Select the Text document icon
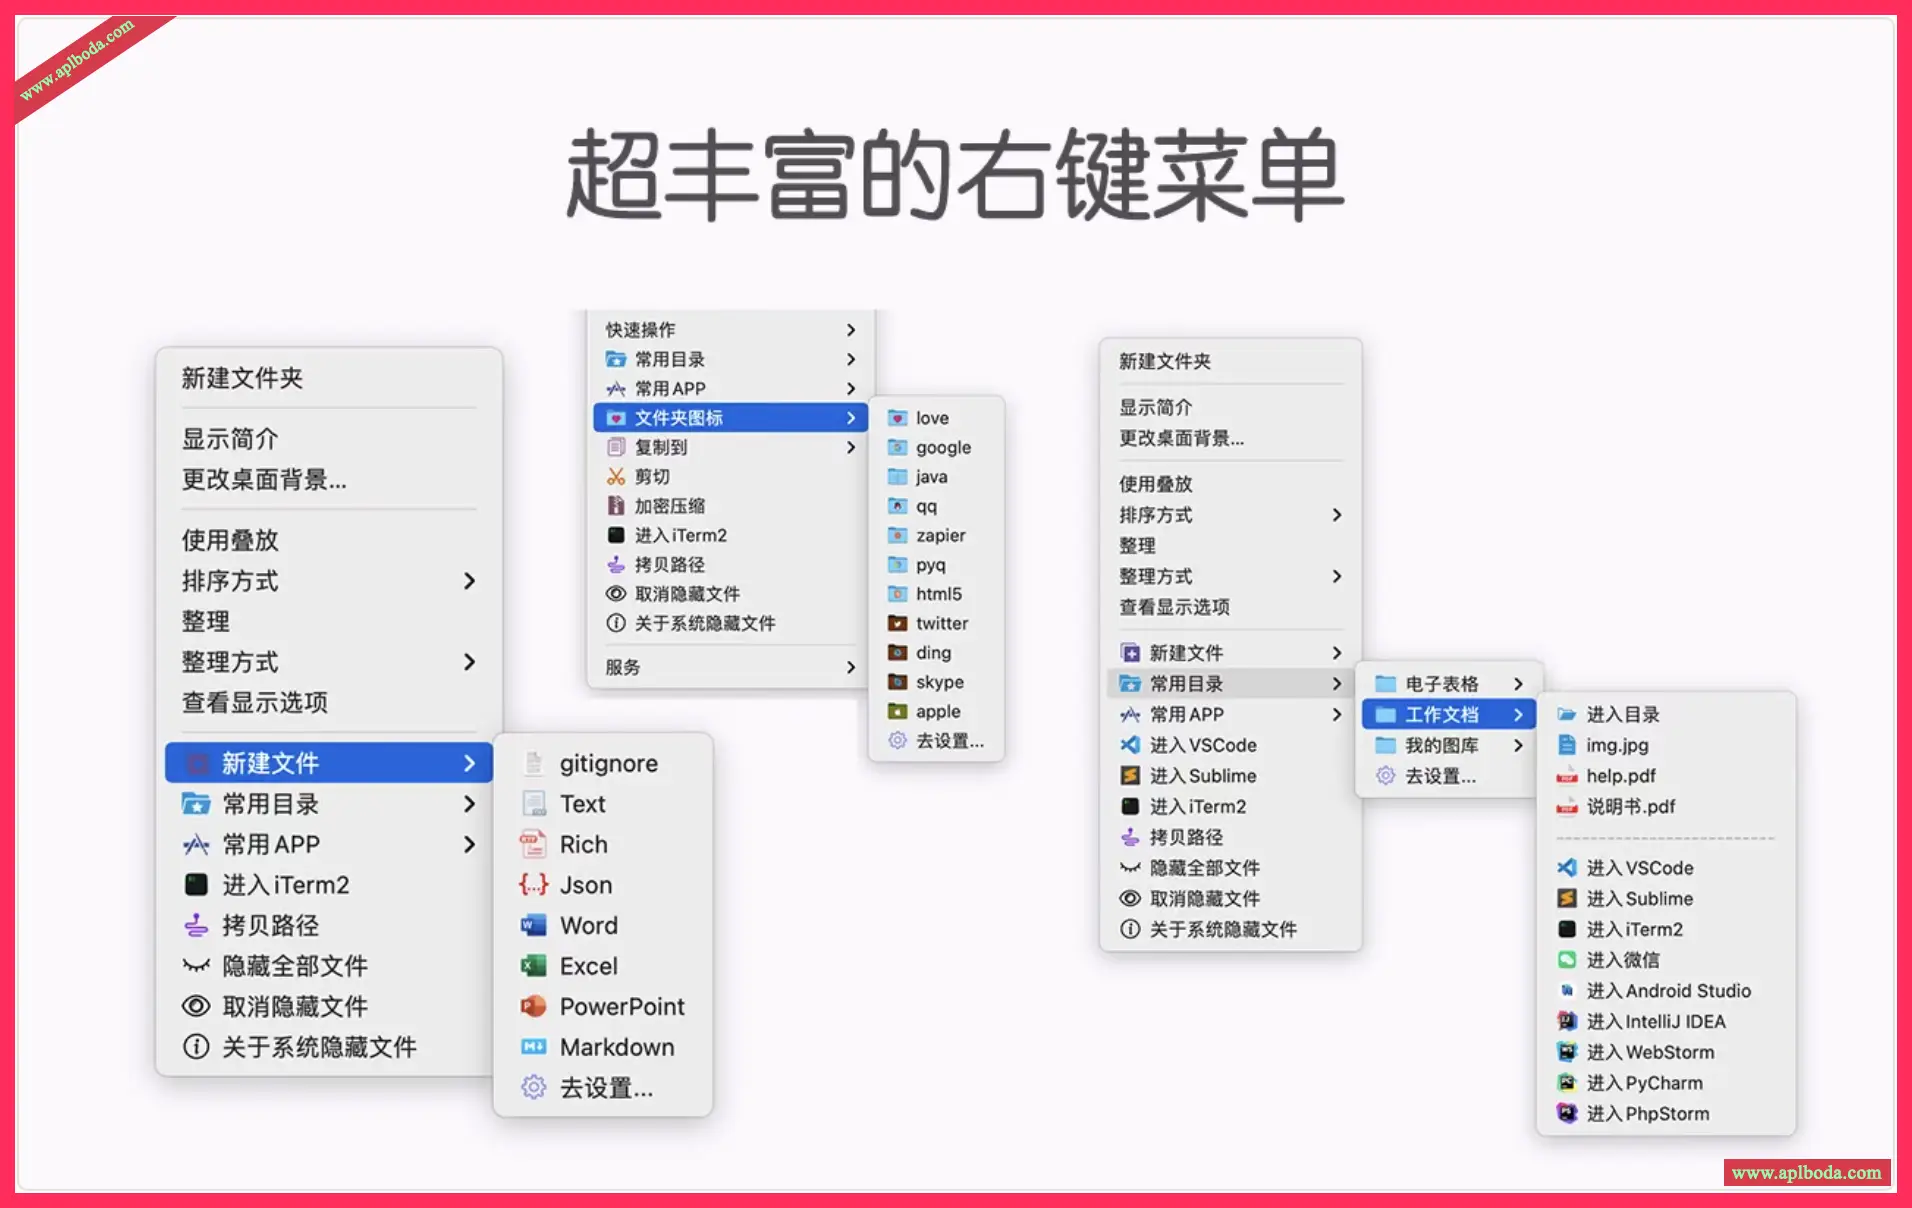This screenshot has width=1912, height=1208. tap(534, 804)
